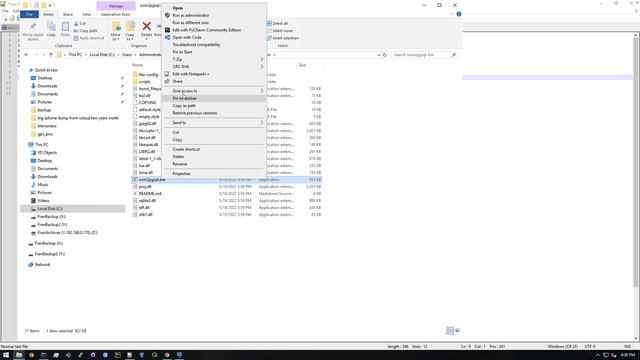Click Select none in the ribbon

pyautogui.click(x=280, y=31)
